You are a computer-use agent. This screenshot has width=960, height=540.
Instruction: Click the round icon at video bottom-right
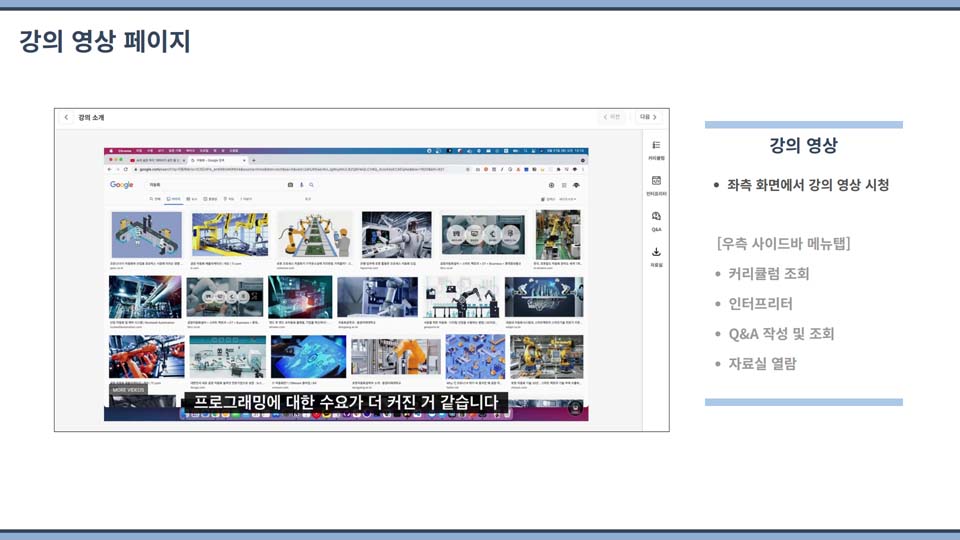tap(575, 408)
